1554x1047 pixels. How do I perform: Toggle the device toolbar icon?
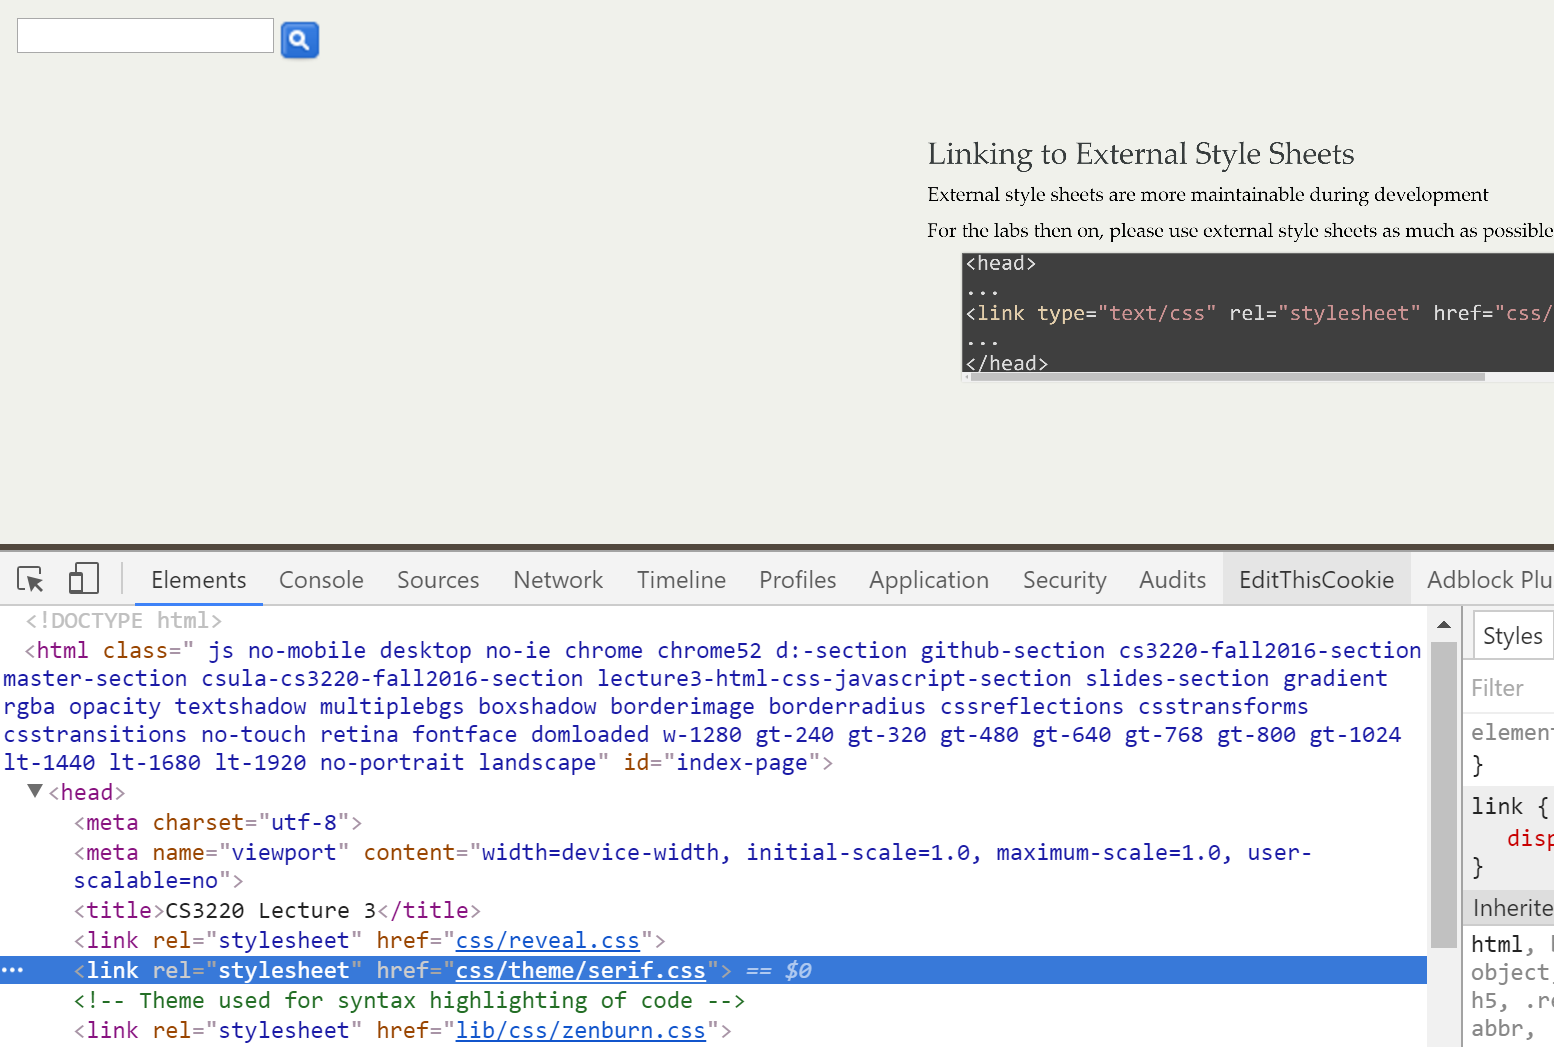[x=83, y=579]
